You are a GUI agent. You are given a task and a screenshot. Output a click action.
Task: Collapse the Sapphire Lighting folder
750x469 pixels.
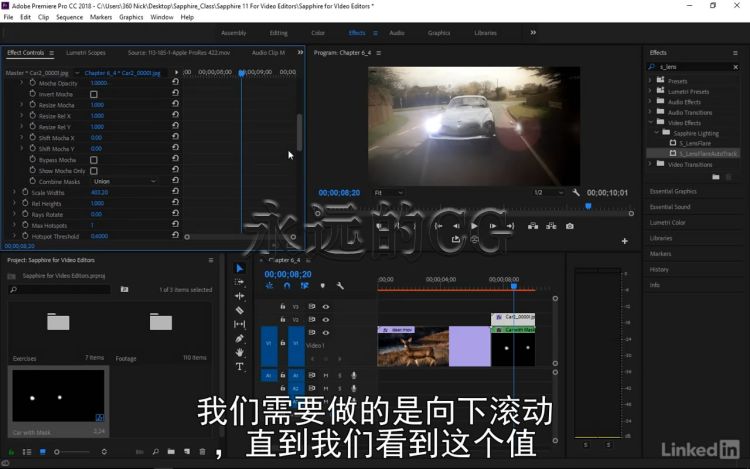[x=657, y=133]
